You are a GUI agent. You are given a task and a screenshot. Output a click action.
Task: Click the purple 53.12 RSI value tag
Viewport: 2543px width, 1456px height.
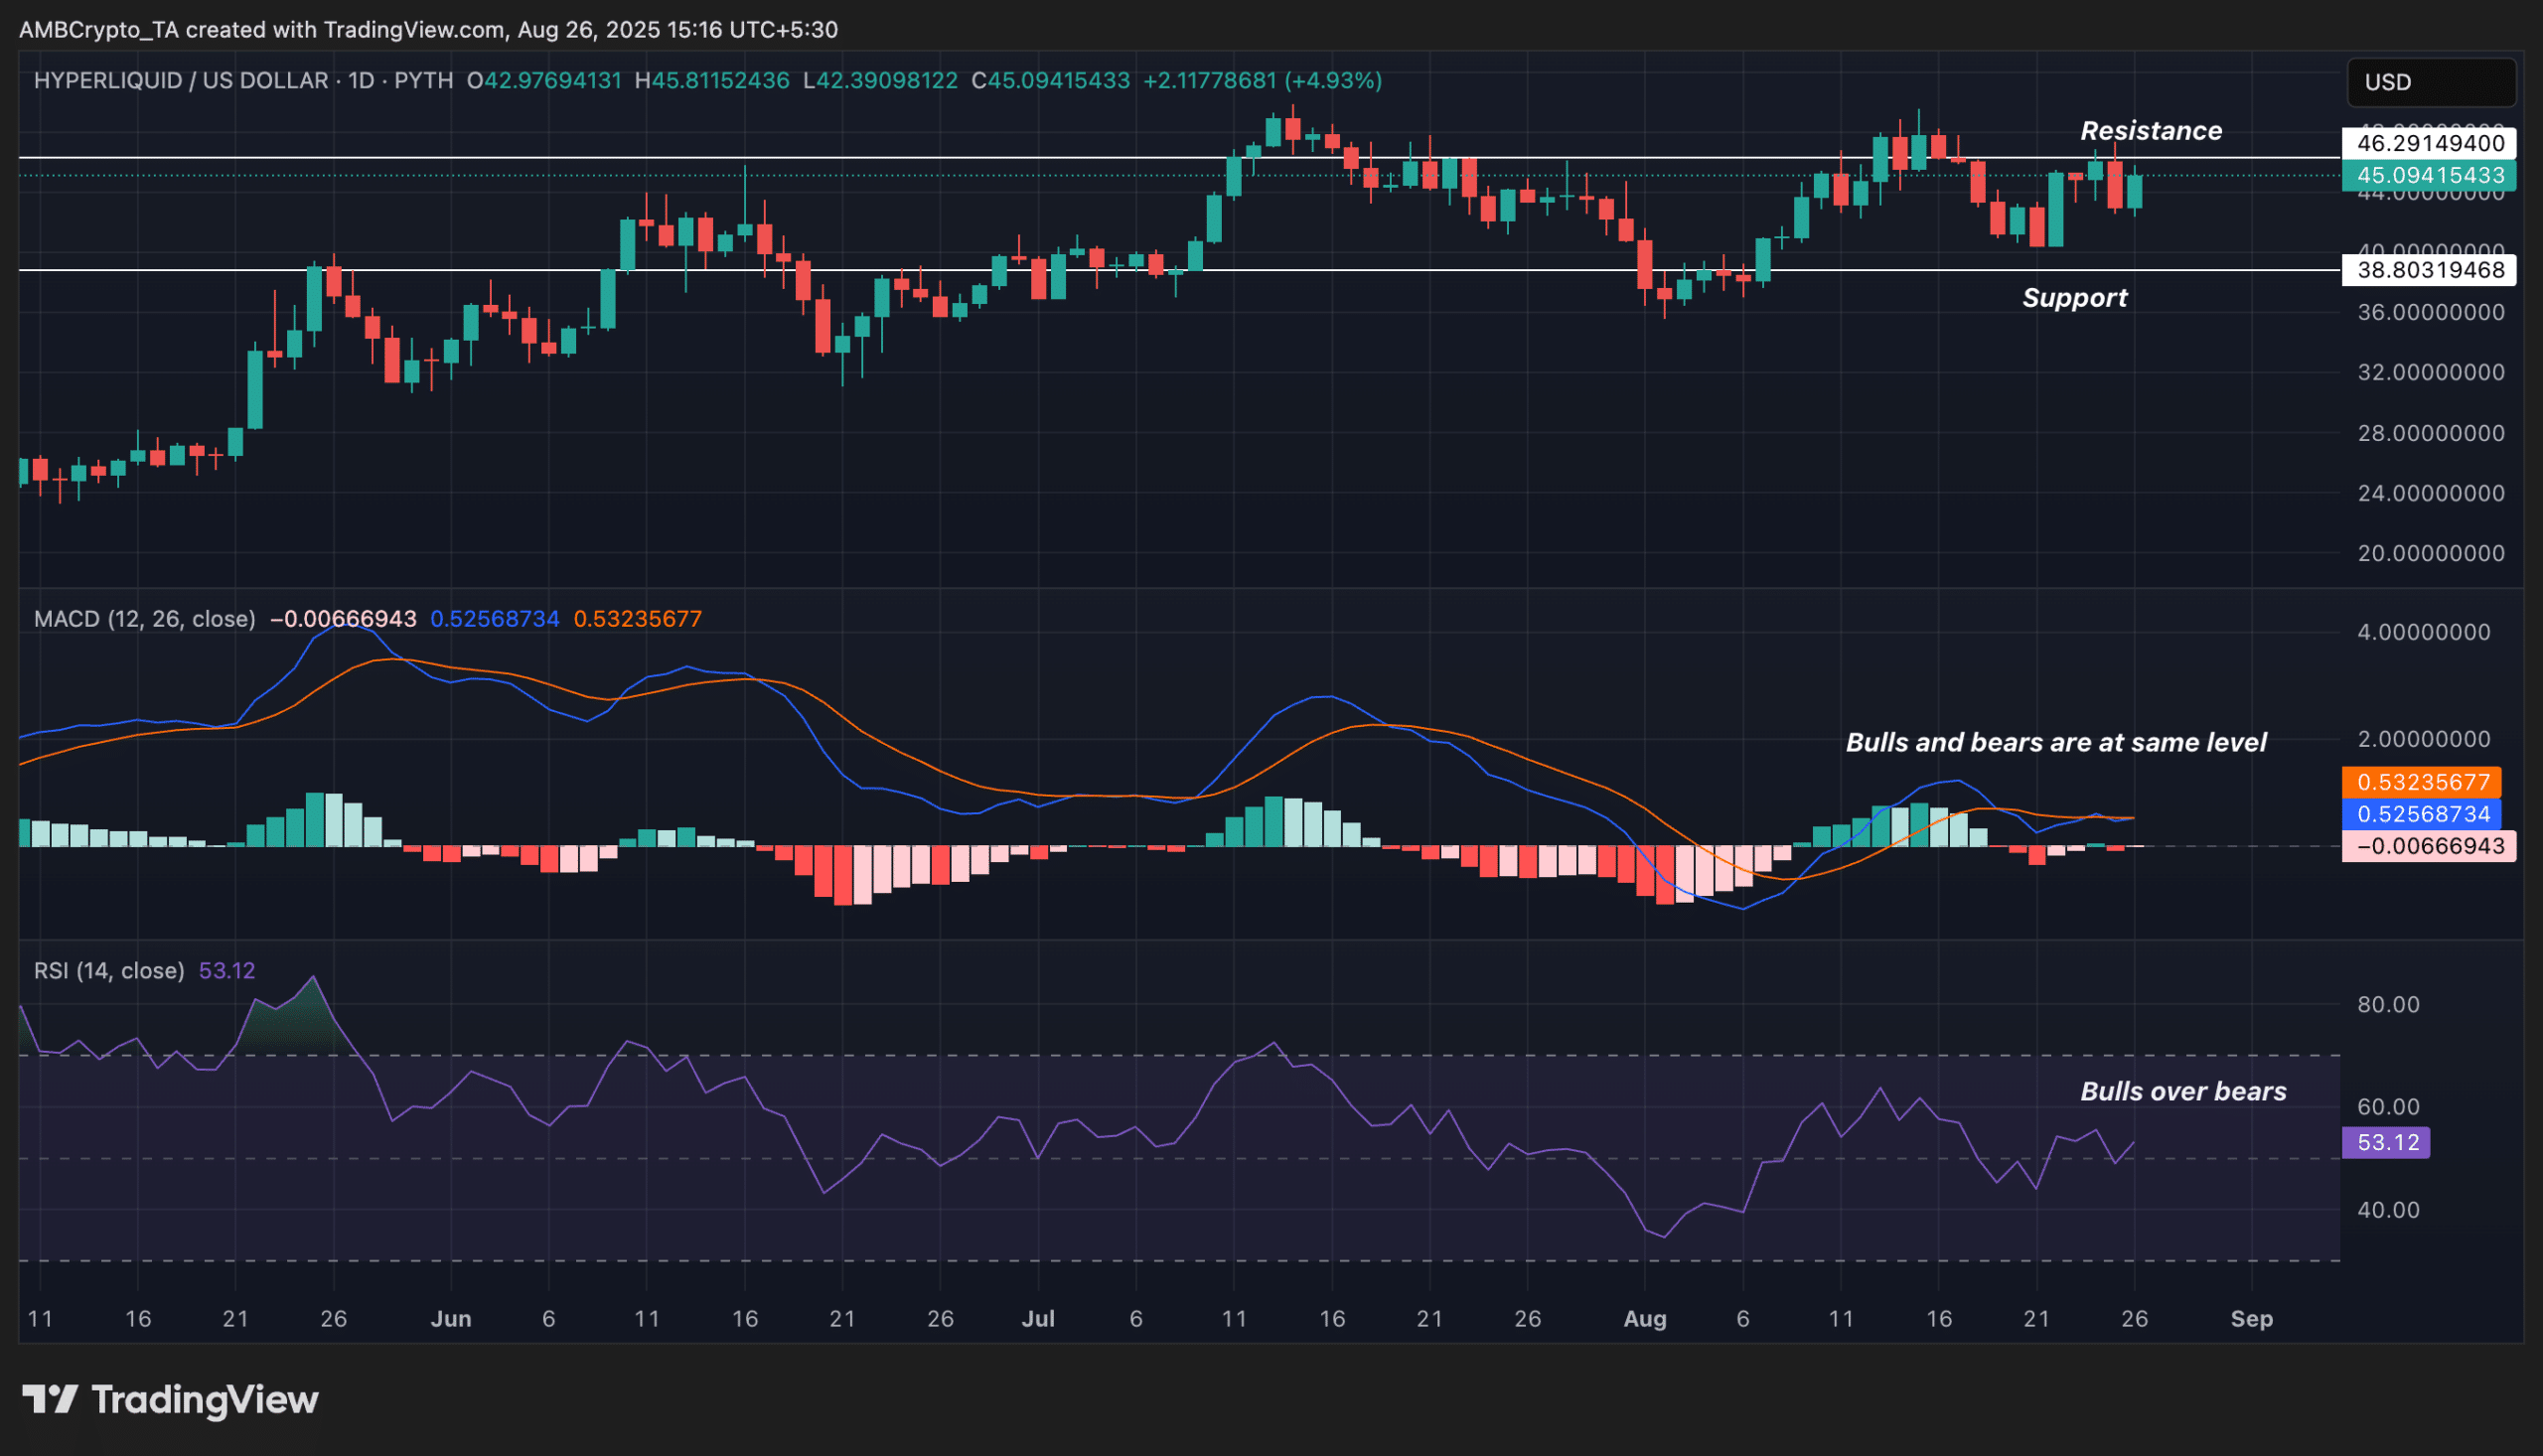2386,1142
